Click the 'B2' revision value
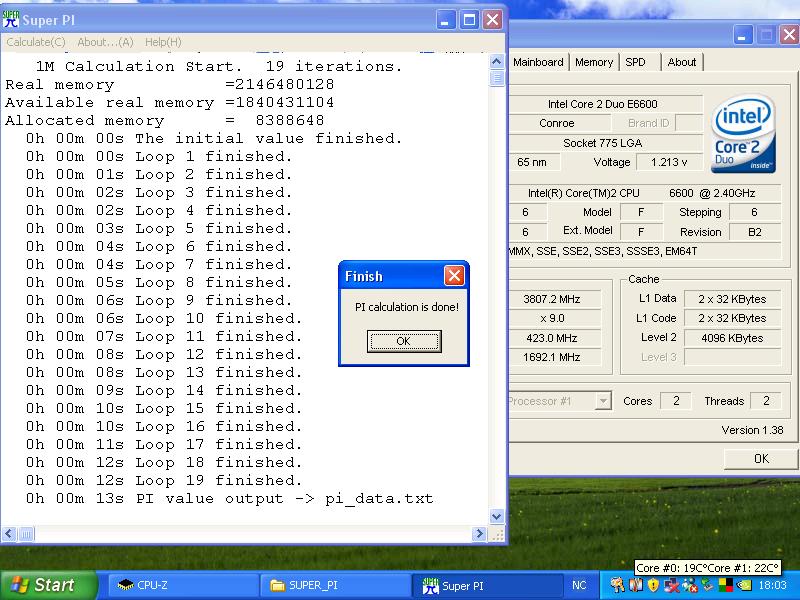 point(755,232)
